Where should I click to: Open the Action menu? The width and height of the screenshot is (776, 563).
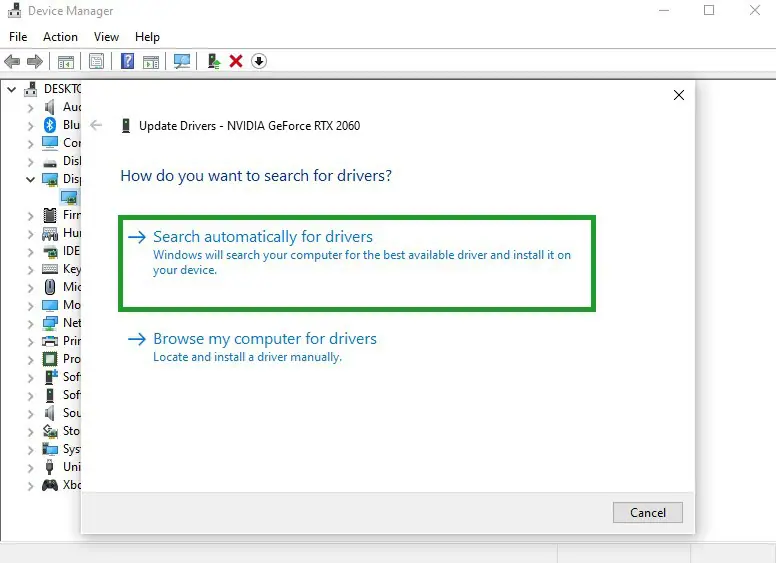60,37
